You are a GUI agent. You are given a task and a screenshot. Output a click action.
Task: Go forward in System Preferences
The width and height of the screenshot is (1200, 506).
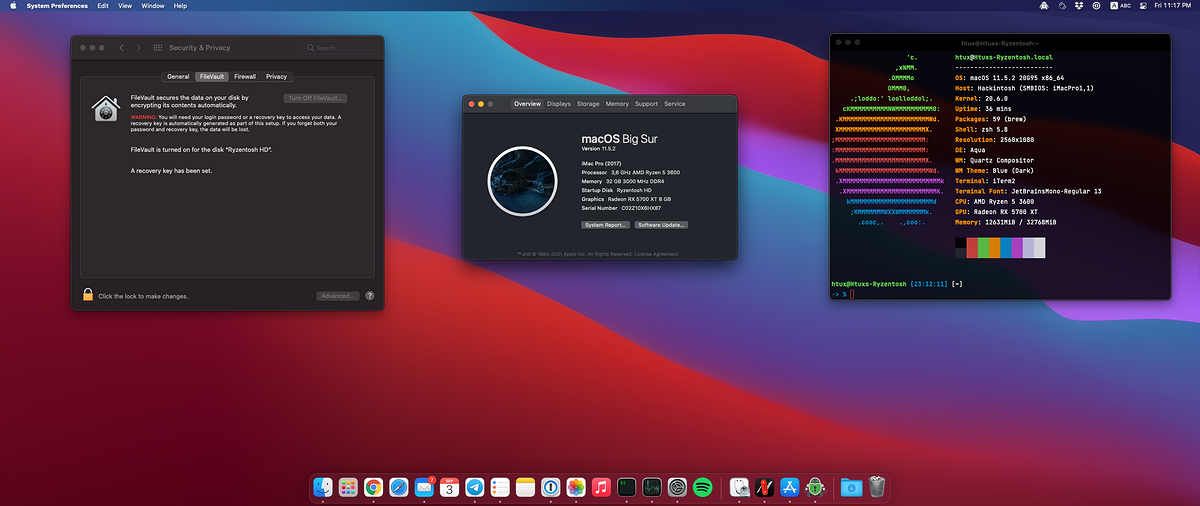pos(138,47)
